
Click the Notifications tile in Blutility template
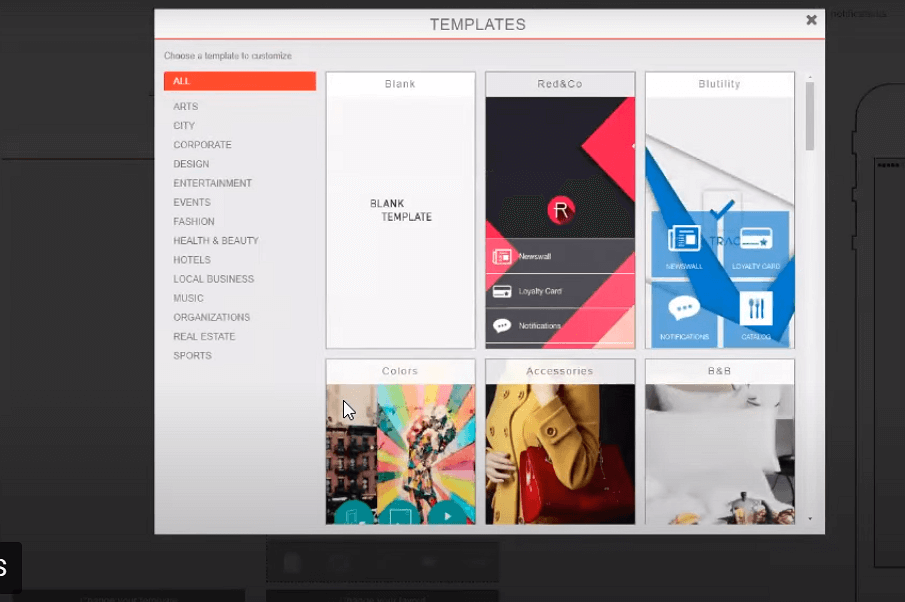click(x=684, y=312)
